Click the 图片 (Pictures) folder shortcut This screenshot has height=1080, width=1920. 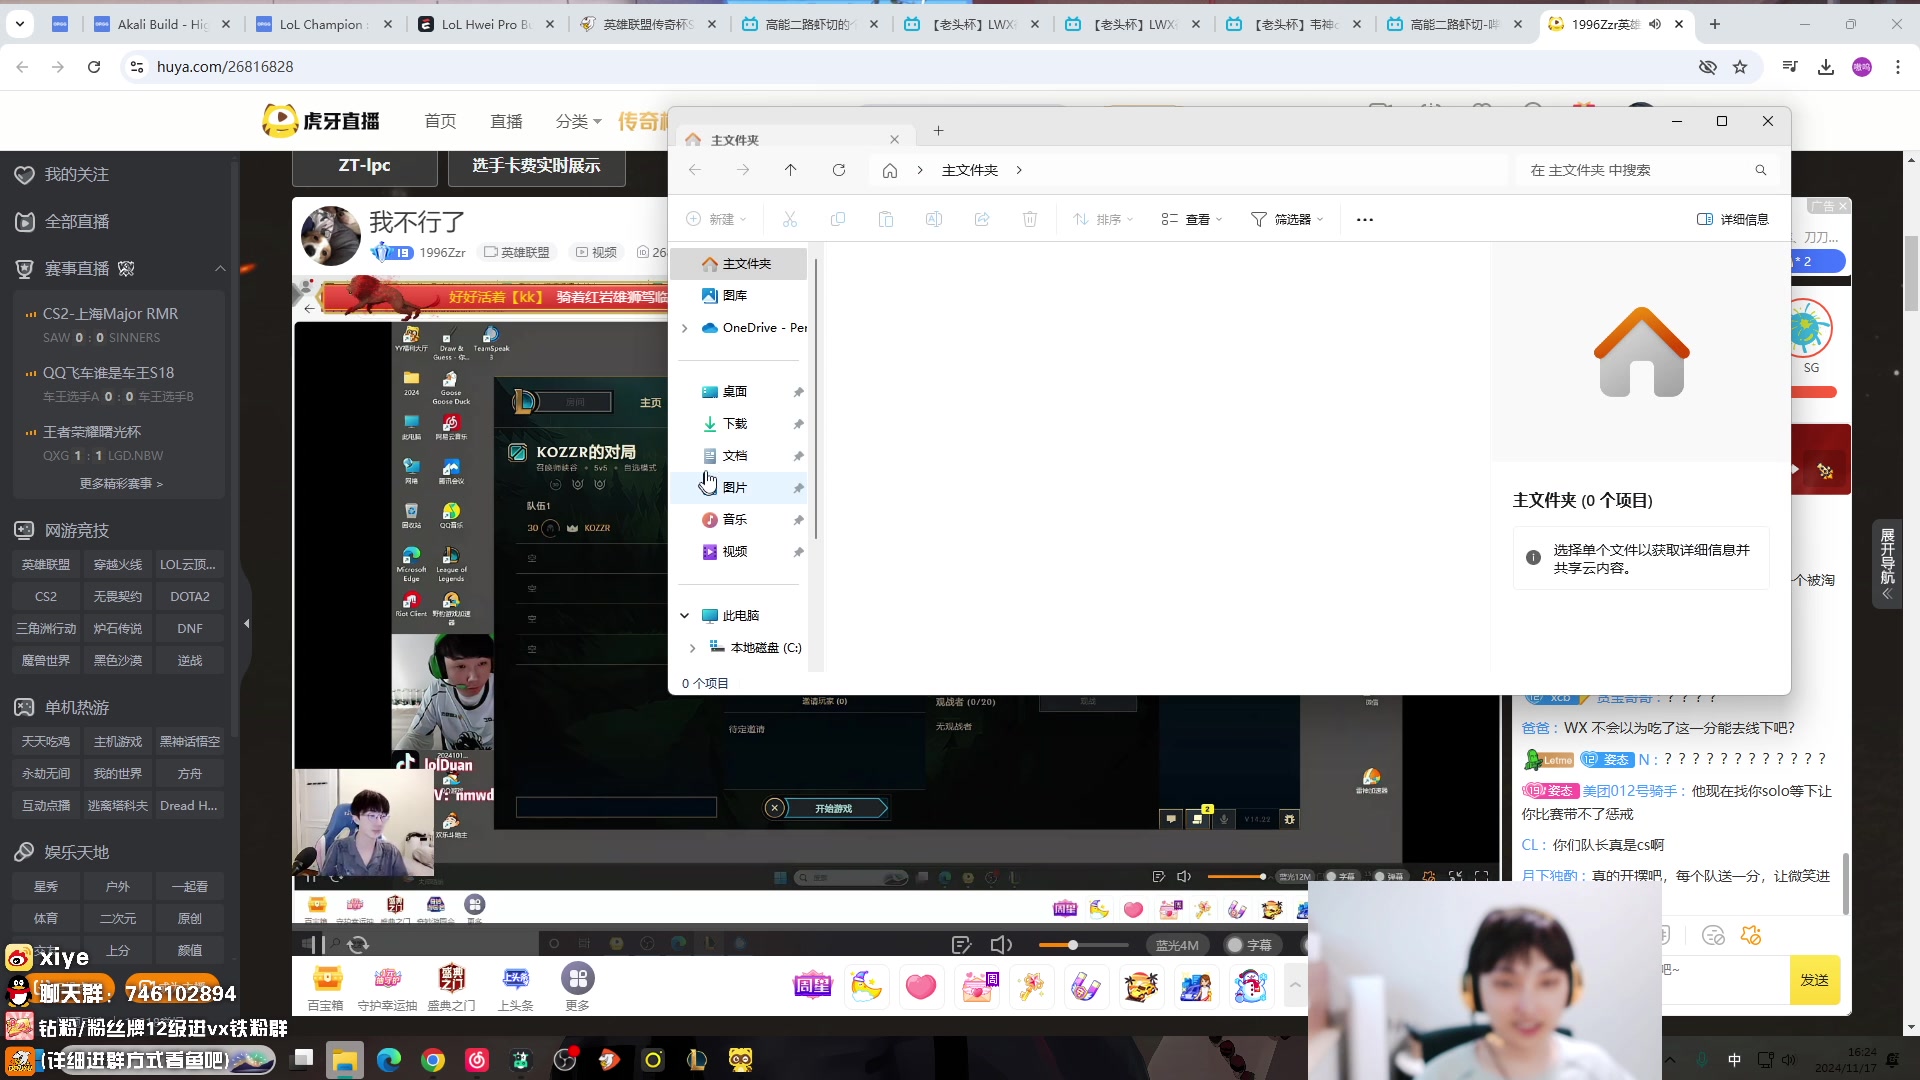pos(735,487)
